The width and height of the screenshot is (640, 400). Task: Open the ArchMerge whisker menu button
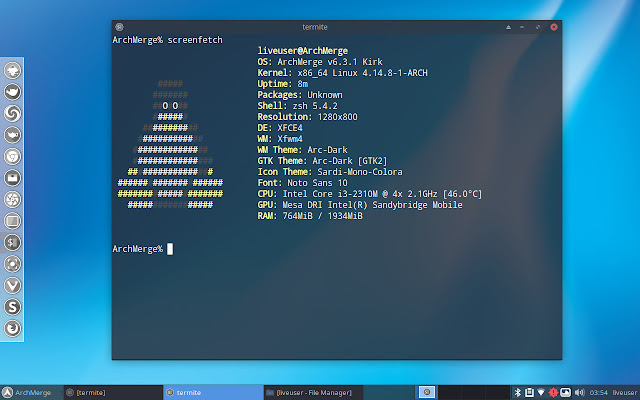(x=28, y=393)
